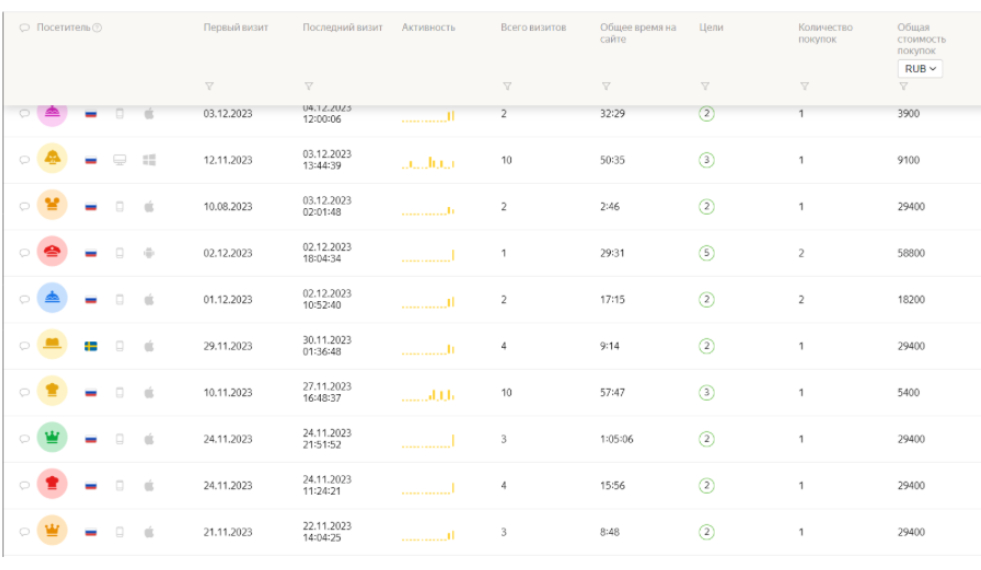
Task: Click goals badge 3 in the 12.11.2023 row
Action: (706, 160)
